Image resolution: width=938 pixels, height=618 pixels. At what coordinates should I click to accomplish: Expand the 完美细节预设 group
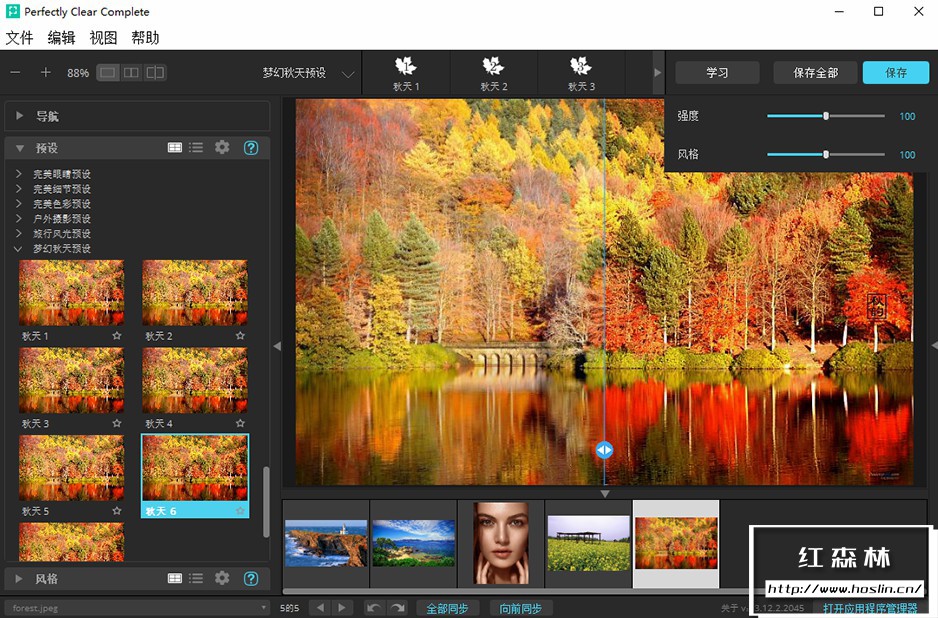tap(19, 189)
